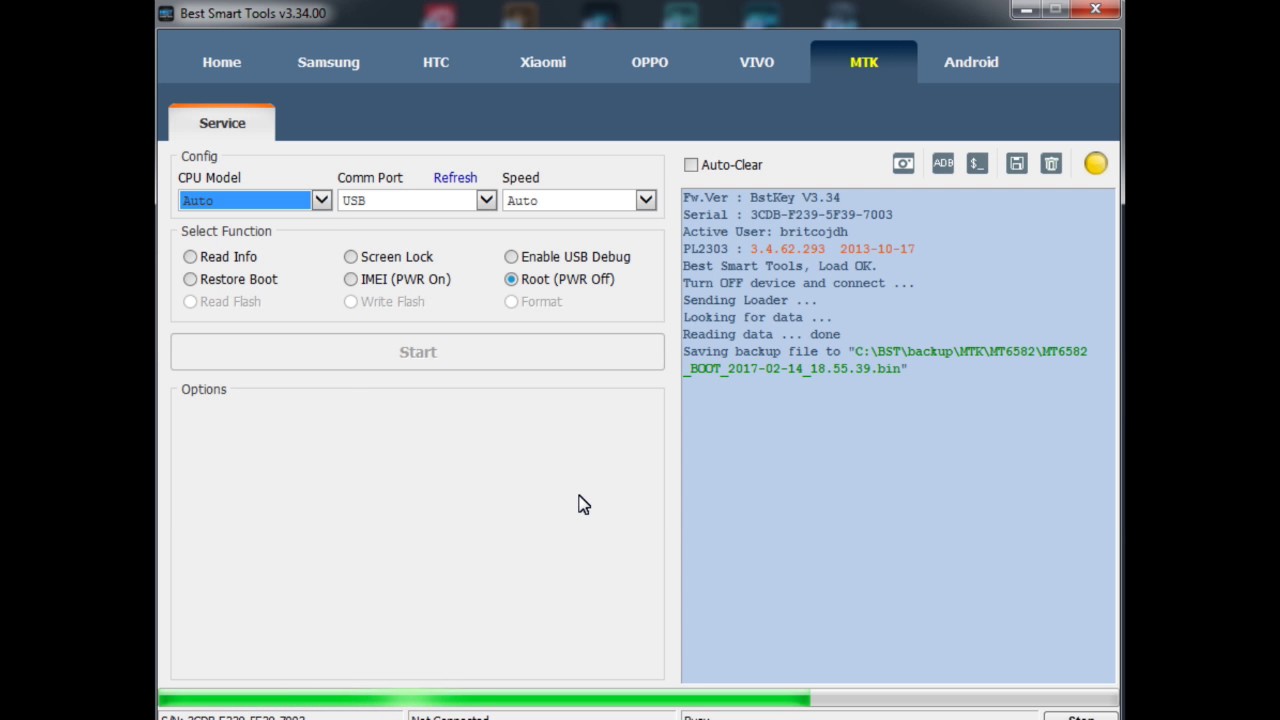Go to the HTC tab
Image resolution: width=1280 pixels, height=720 pixels.
436,62
